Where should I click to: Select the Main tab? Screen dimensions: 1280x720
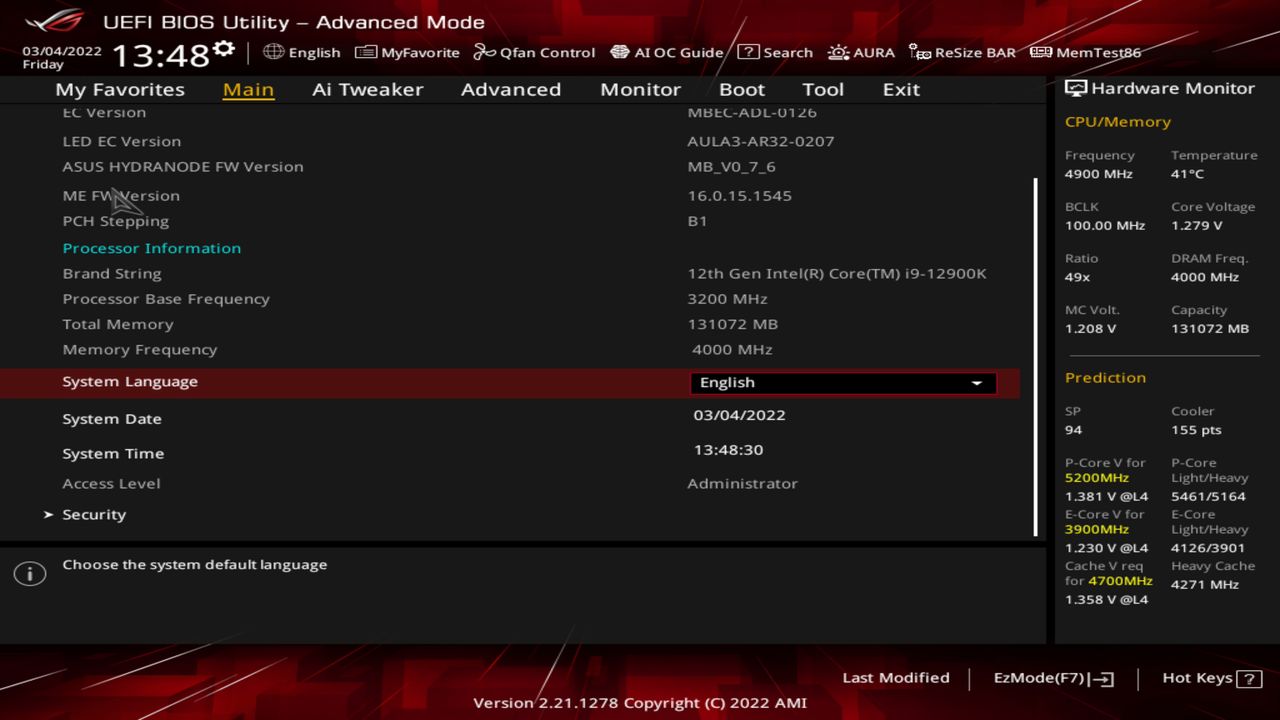point(248,89)
